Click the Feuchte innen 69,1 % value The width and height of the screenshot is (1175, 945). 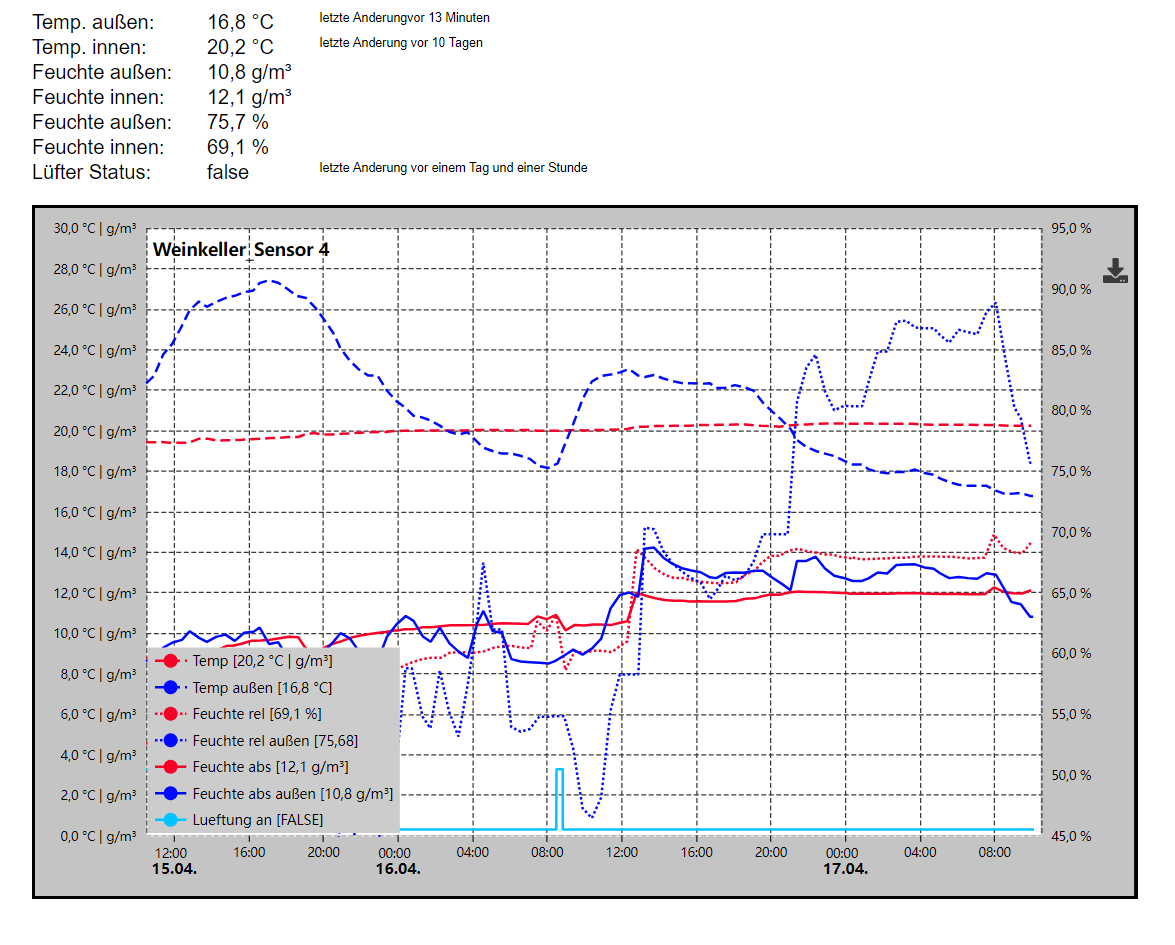238,147
